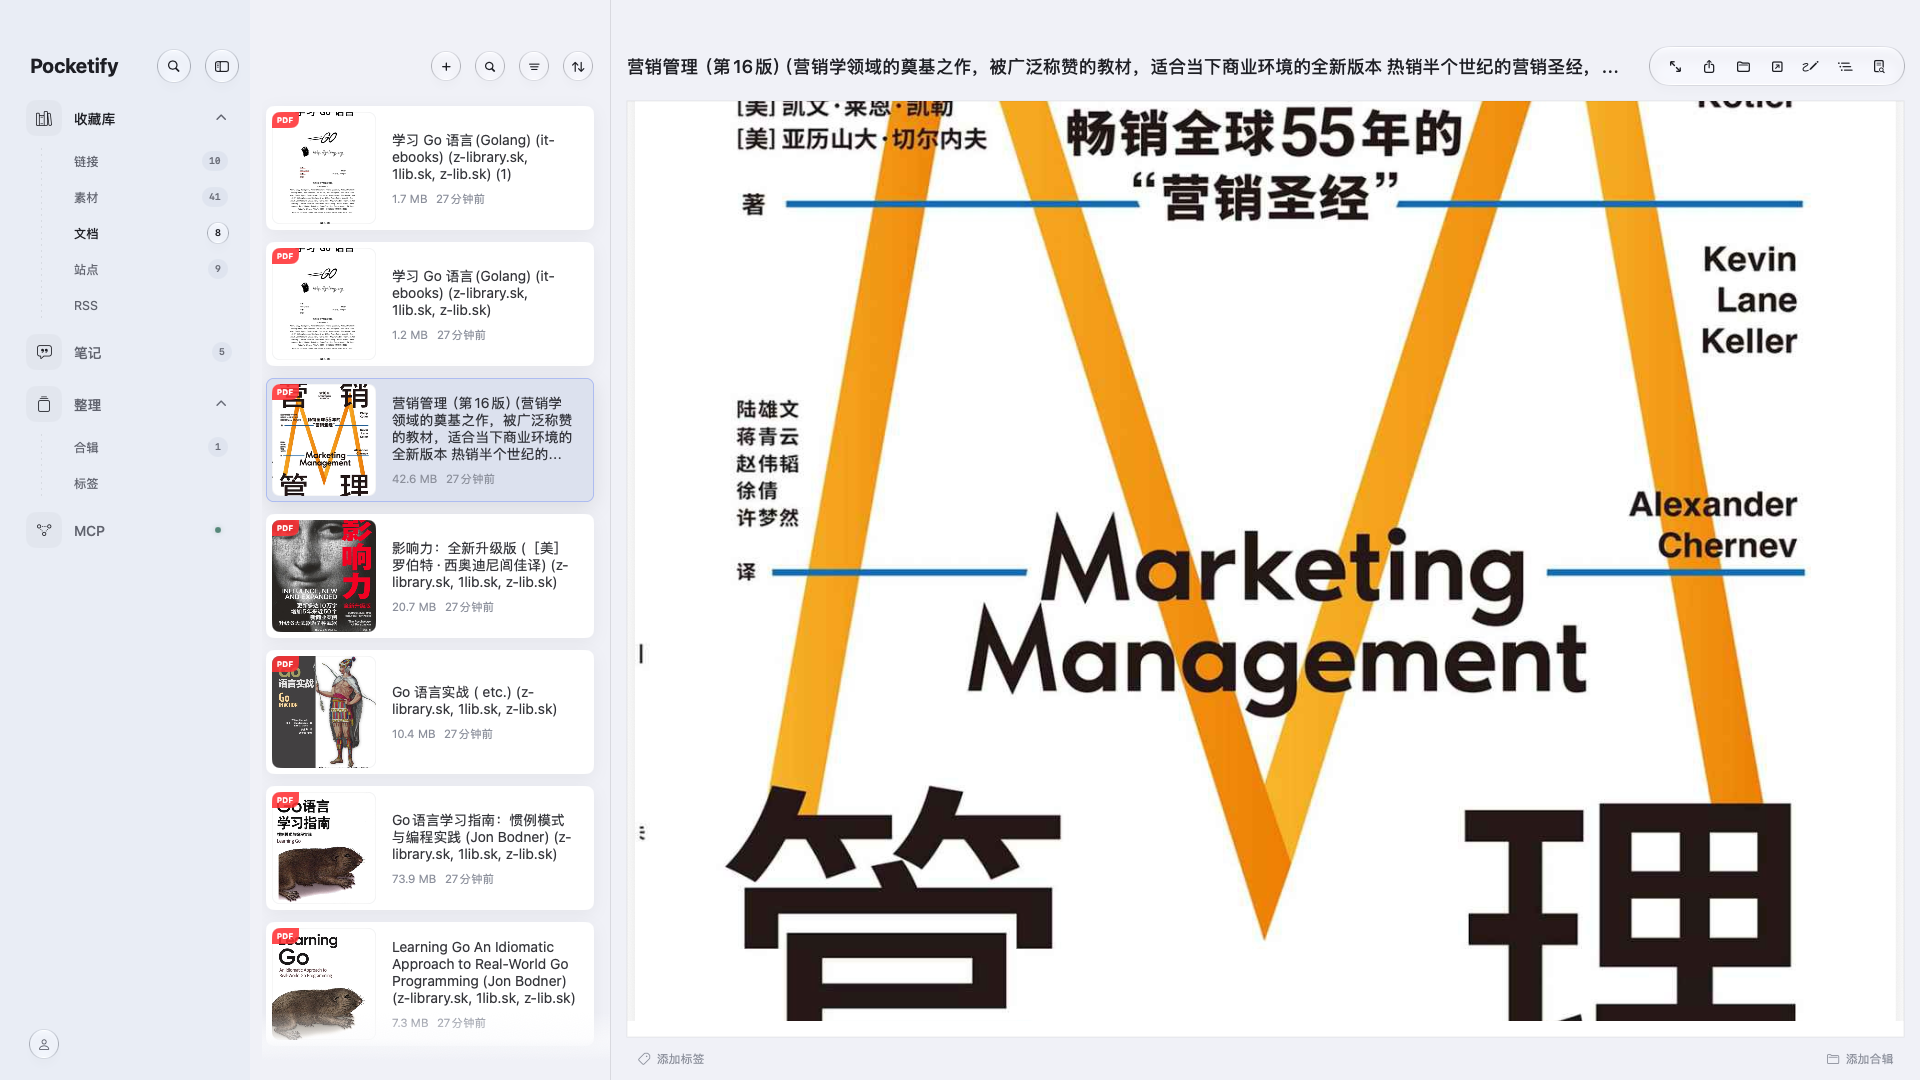
Task: Click the share icon in viewer toolbar
Action: [x=1709, y=66]
